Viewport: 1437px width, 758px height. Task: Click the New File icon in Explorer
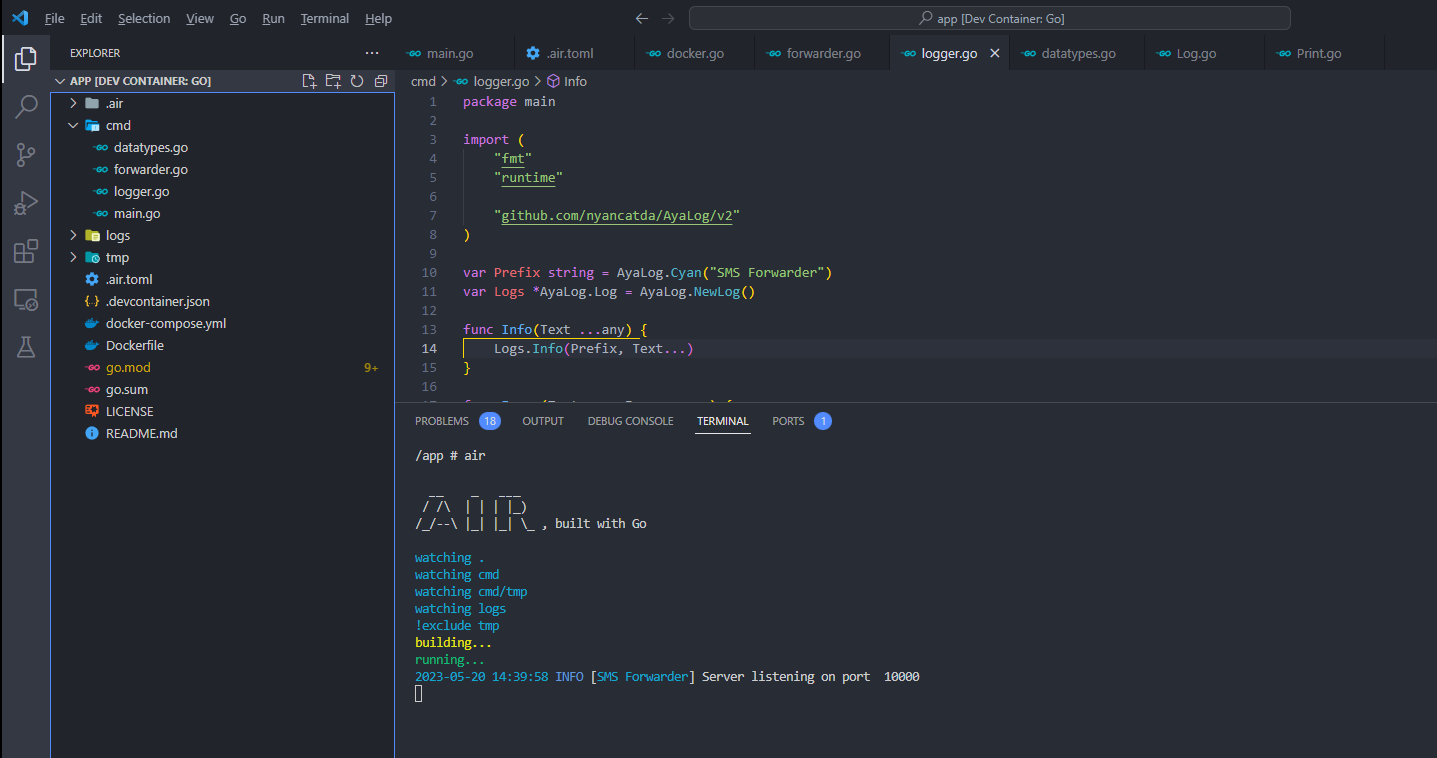pyautogui.click(x=309, y=81)
